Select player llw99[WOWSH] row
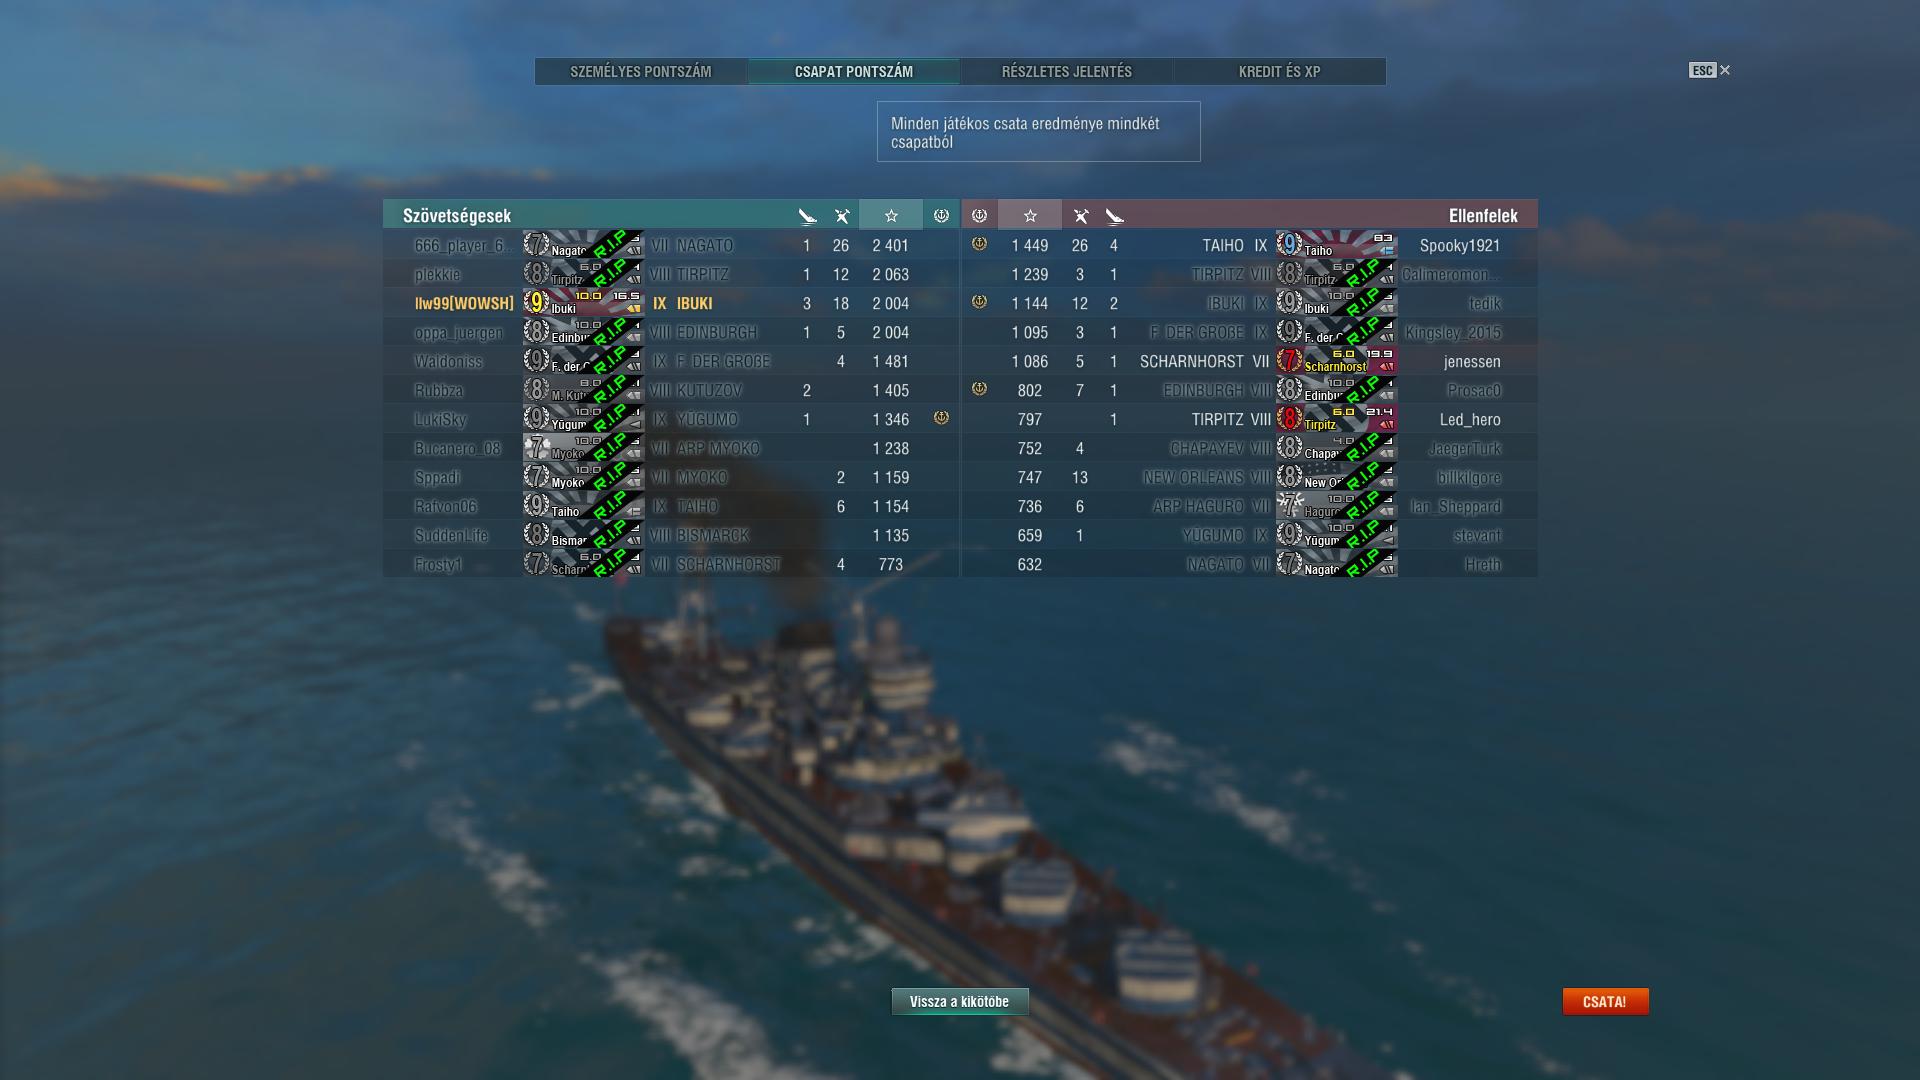 [x=670, y=303]
